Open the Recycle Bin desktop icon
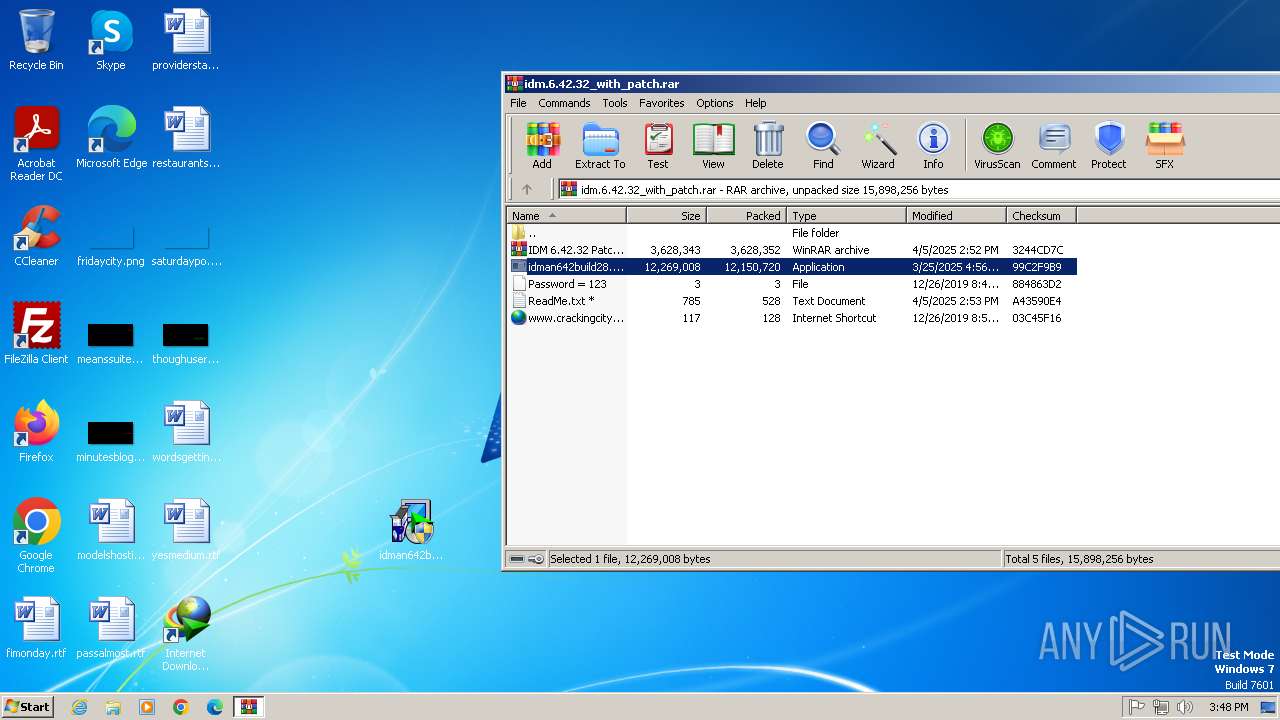Screen dimensions: 1280x720 click(36, 40)
